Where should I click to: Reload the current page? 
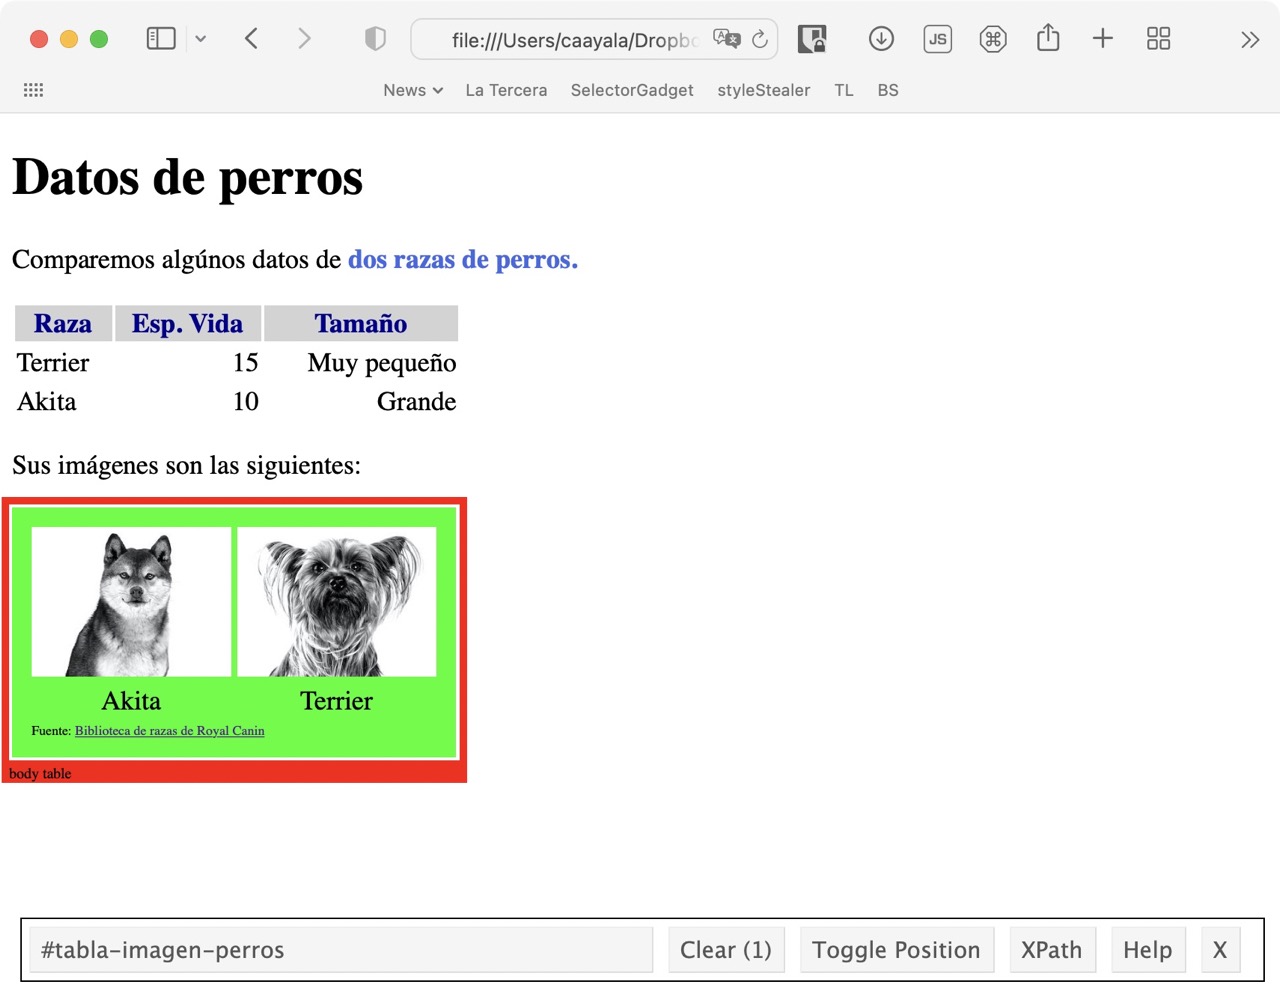coord(760,39)
